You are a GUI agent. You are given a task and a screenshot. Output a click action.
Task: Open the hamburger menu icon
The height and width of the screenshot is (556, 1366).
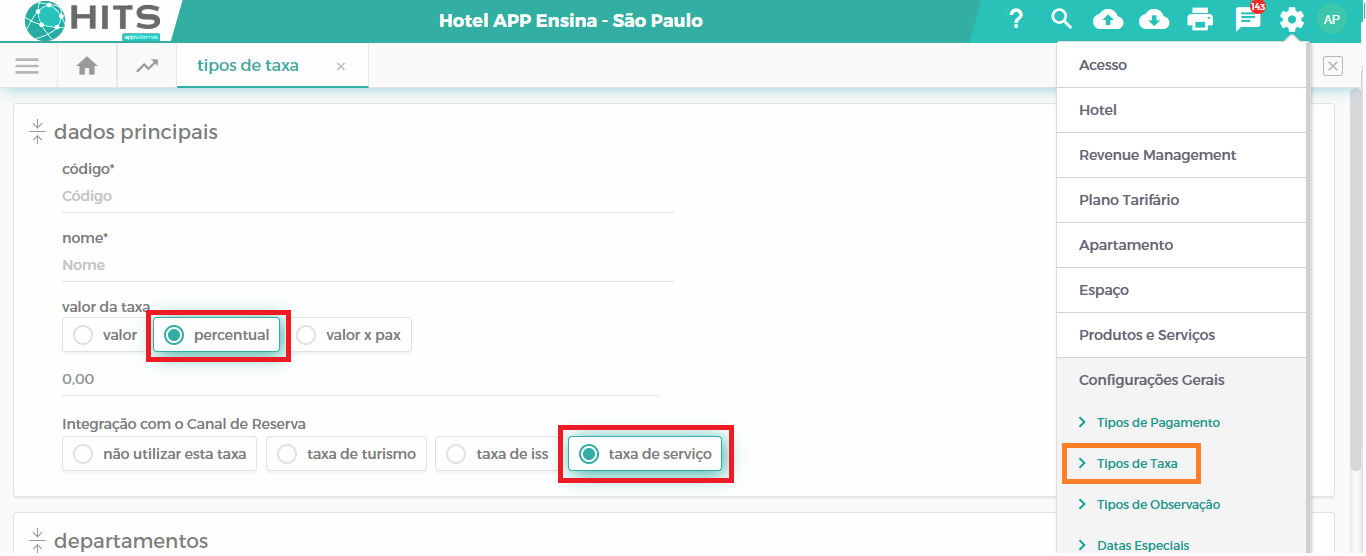tap(27, 66)
